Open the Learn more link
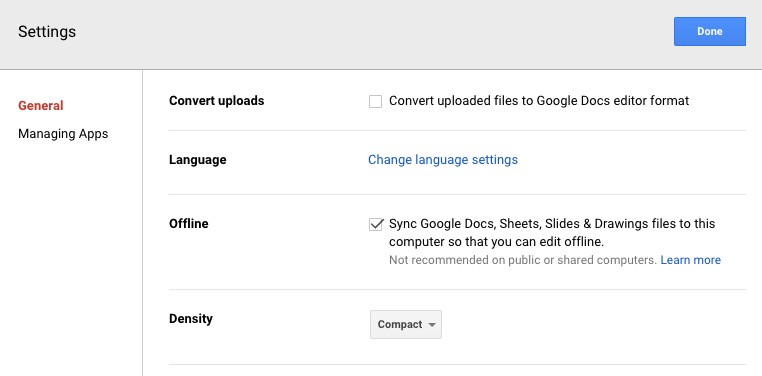Screen dimensions: 762x376 click(691, 260)
